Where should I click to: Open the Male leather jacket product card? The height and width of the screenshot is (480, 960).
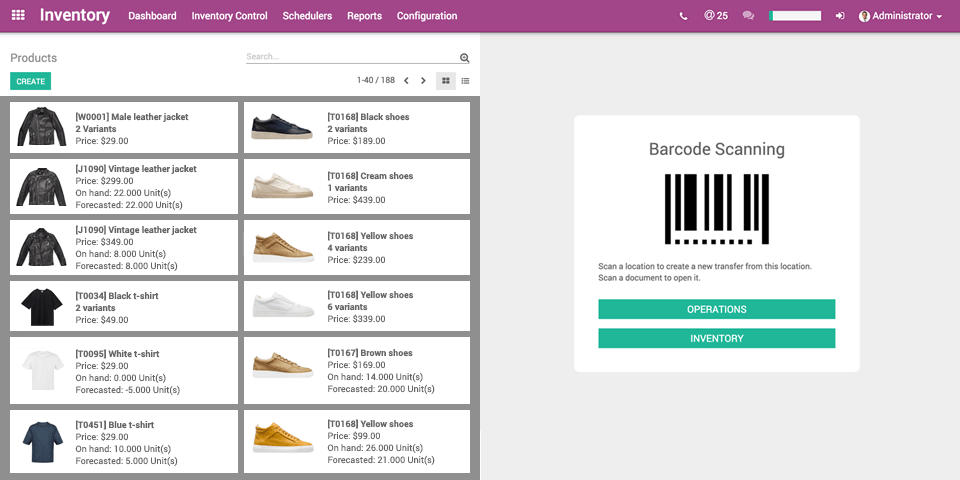(124, 128)
